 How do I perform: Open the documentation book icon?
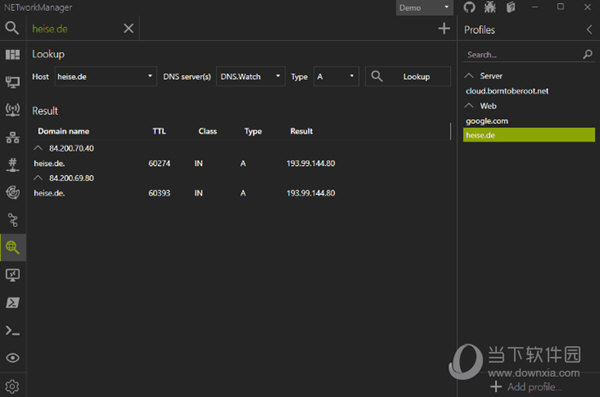click(511, 7)
